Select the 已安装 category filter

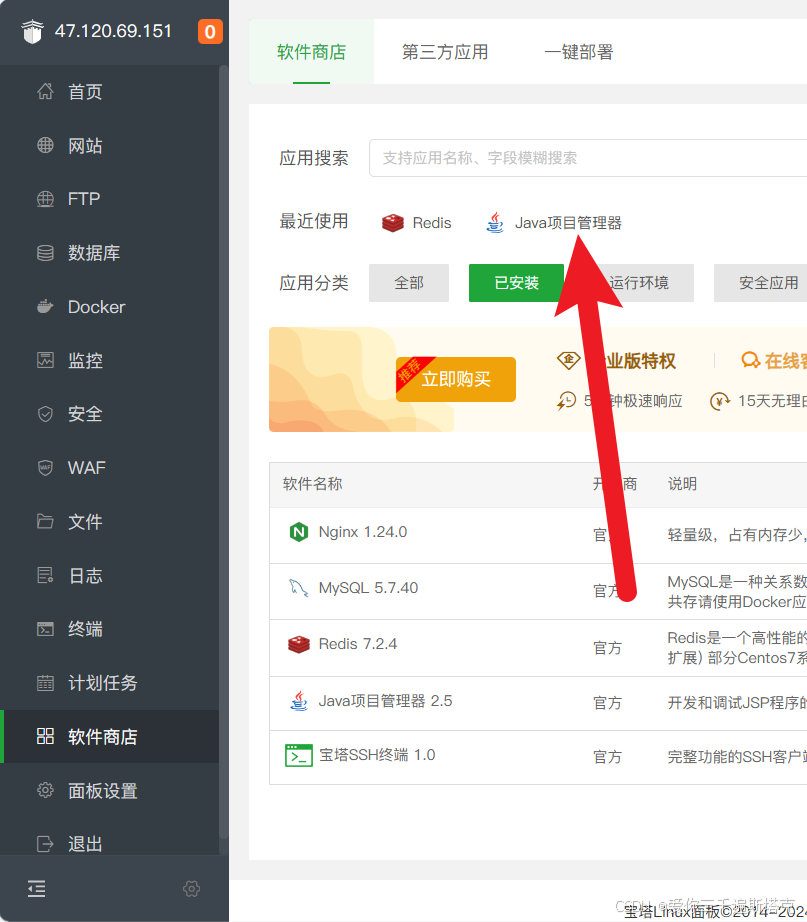click(x=516, y=283)
